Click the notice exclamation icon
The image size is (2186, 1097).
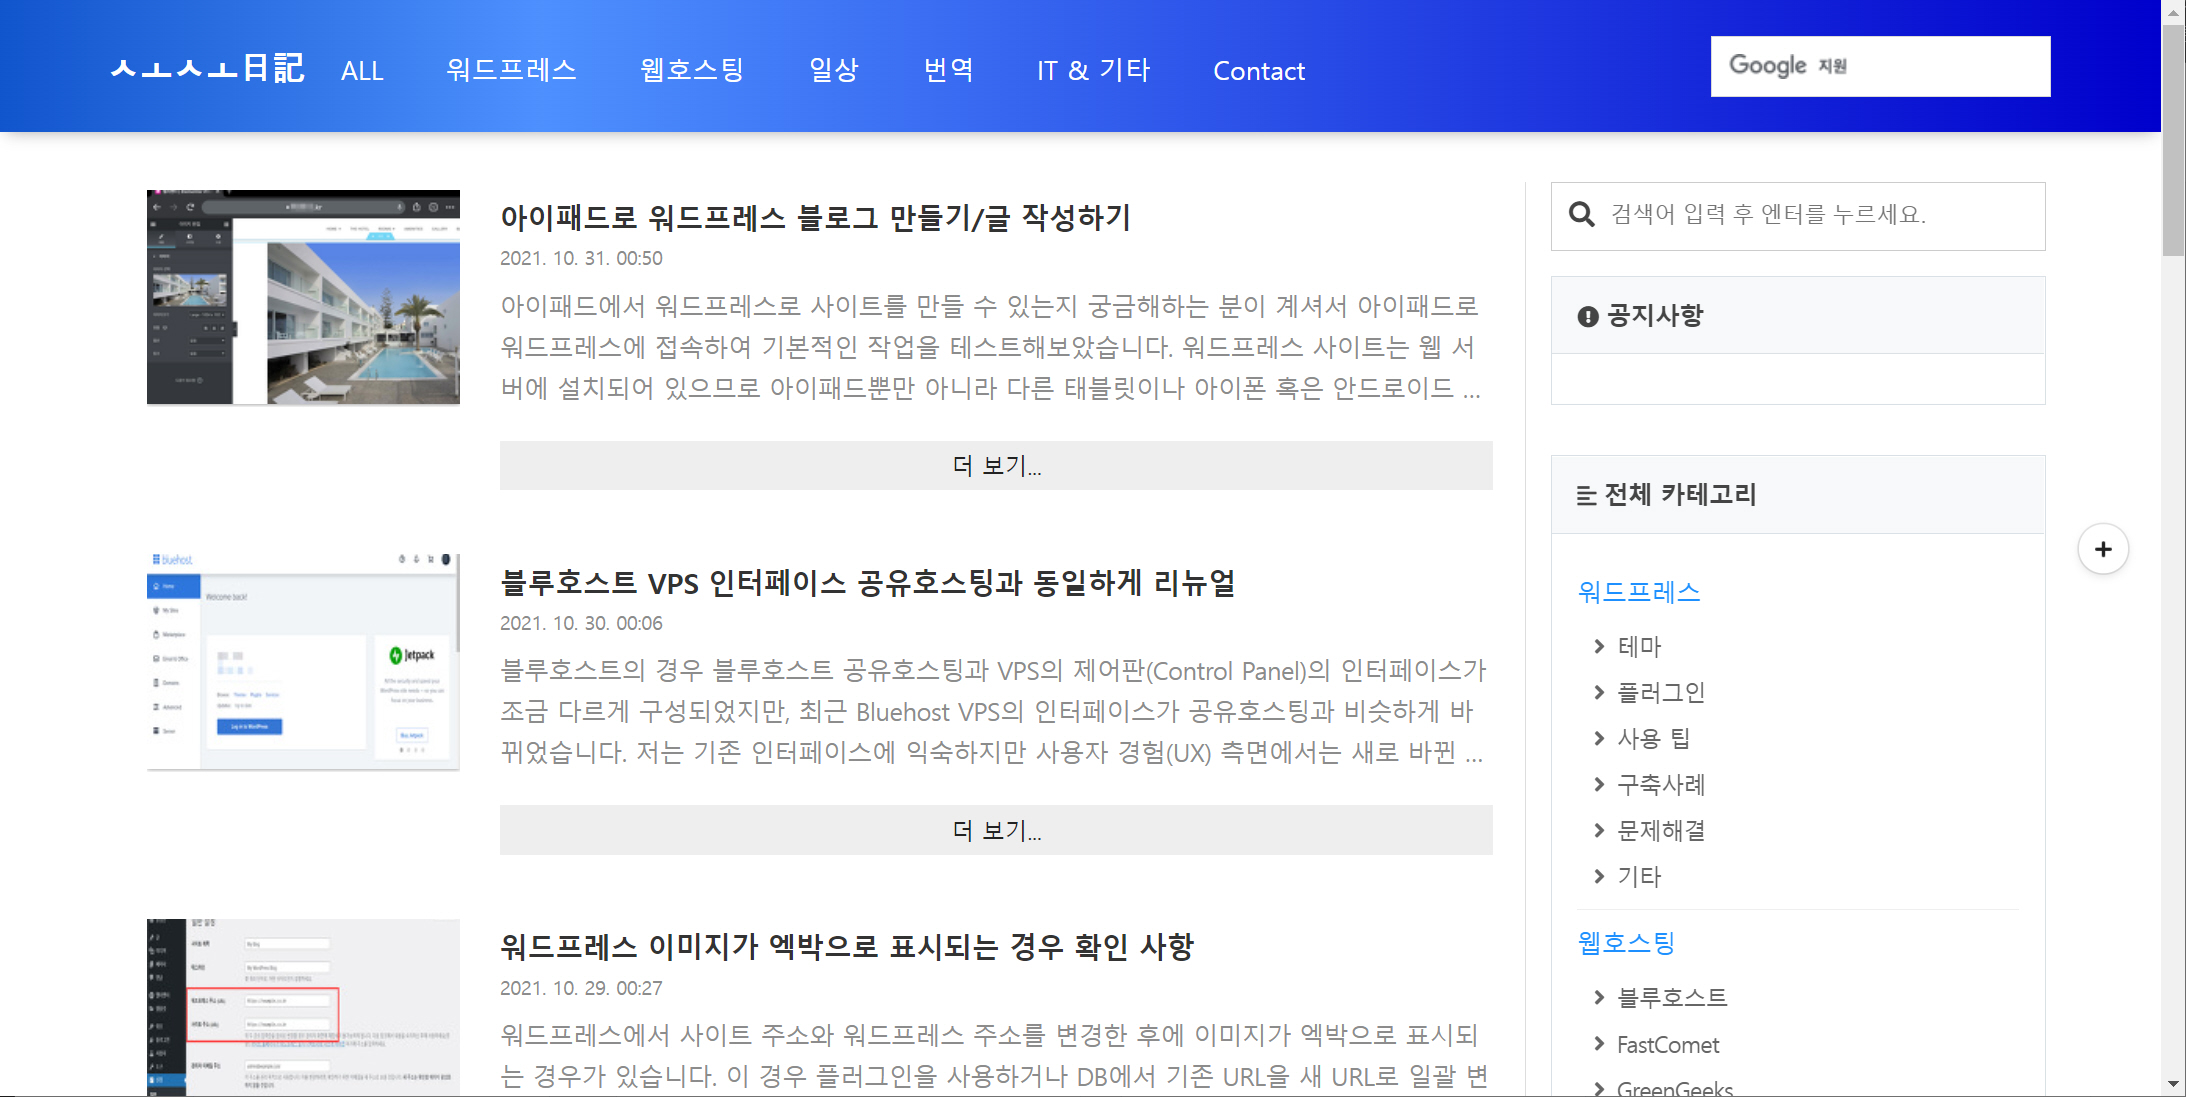(1587, 317)
